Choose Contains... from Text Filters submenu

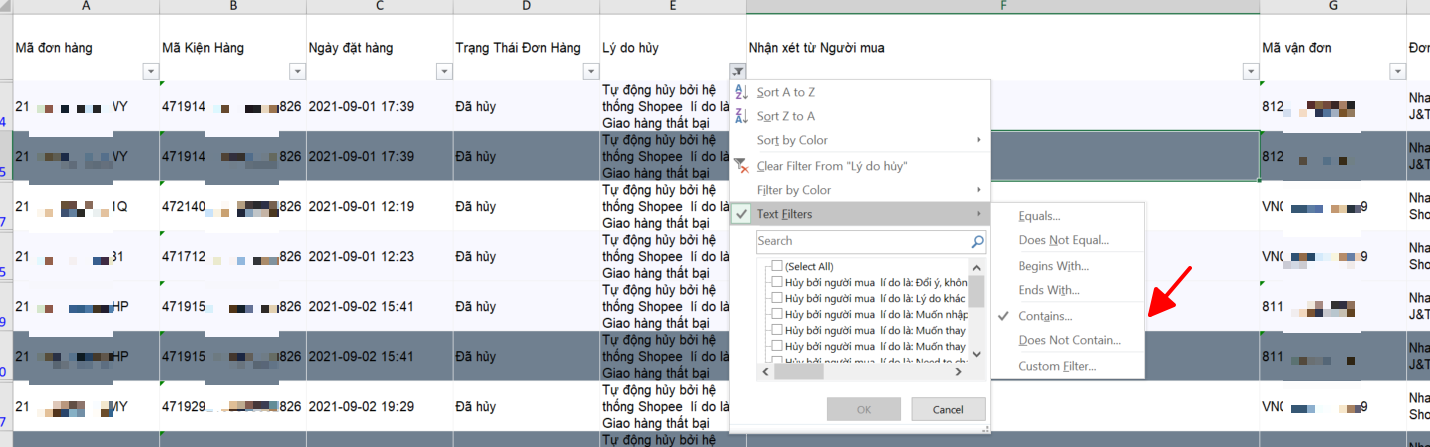pyautogui.click(x=1045, y=316)
